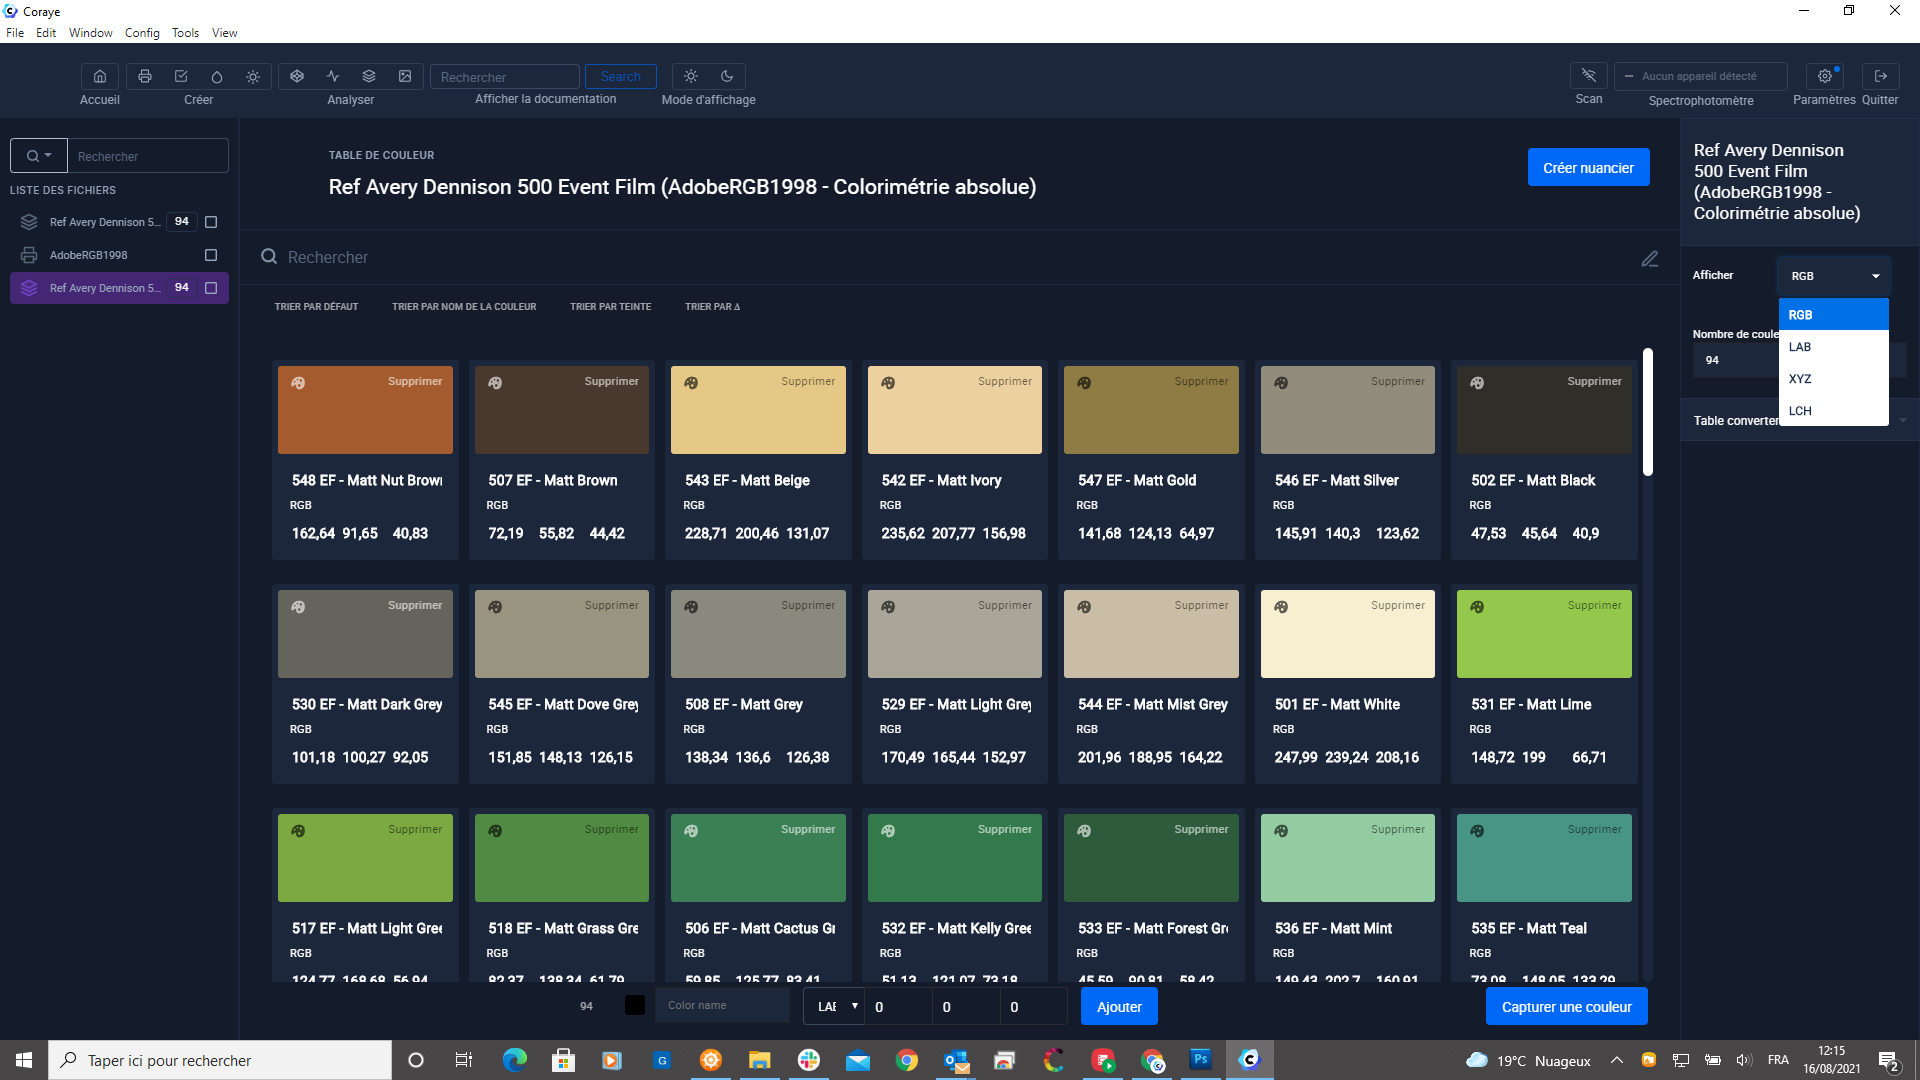Screen dimensions: 1920x1080
Task: Click the printer icon in the Créer toolbar
Action: click(x=145, y=76)
